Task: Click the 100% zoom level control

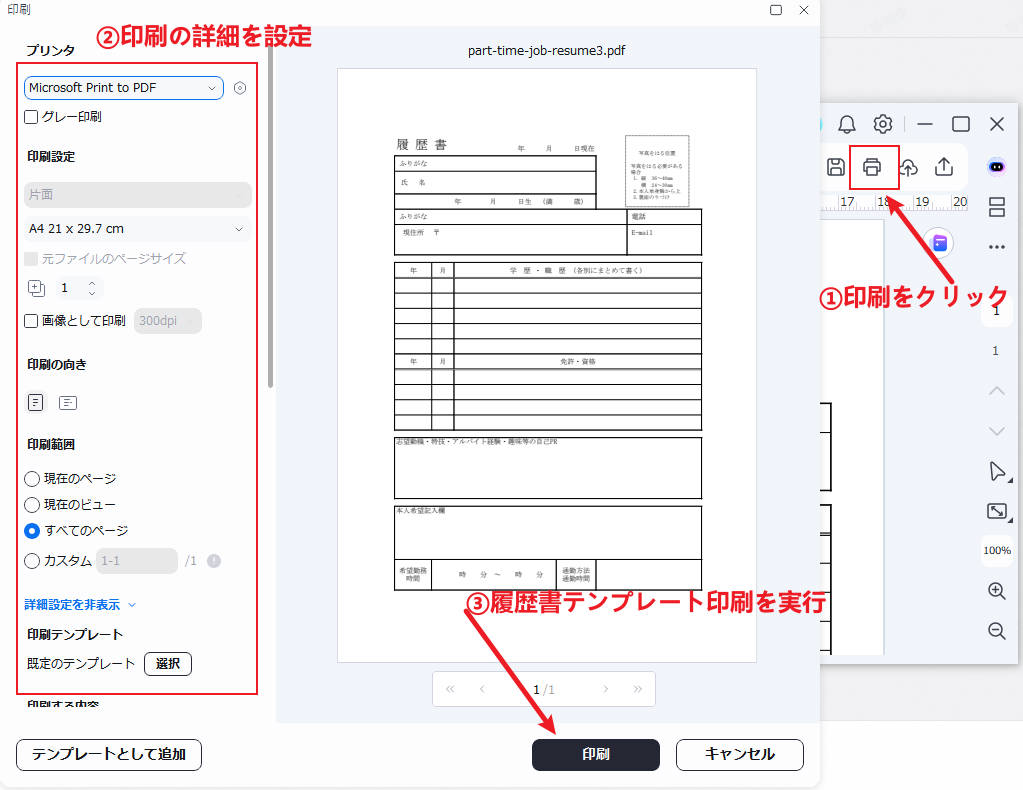Action: click(996, 551)
